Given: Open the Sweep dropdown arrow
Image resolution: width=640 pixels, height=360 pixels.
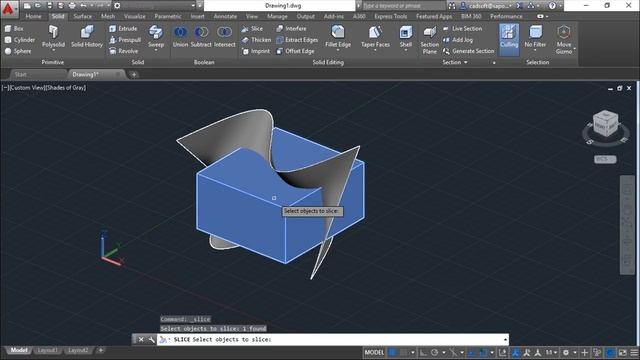Looking at the screenshot, I should 156,50.
